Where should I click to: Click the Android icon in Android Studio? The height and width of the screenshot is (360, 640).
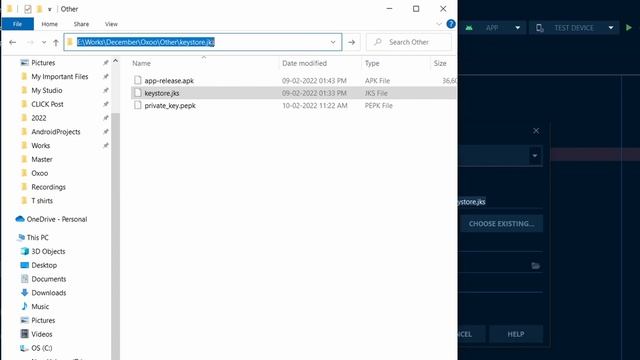[x=469, y=28]
